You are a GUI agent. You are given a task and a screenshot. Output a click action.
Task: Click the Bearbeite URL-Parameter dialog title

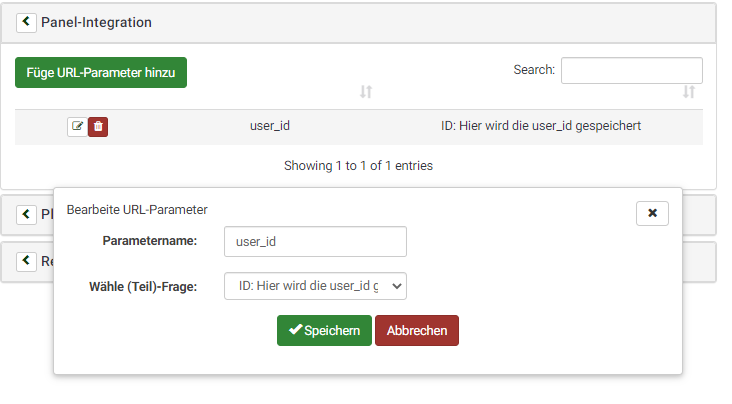pyautogui.click(x=137, y=210)
